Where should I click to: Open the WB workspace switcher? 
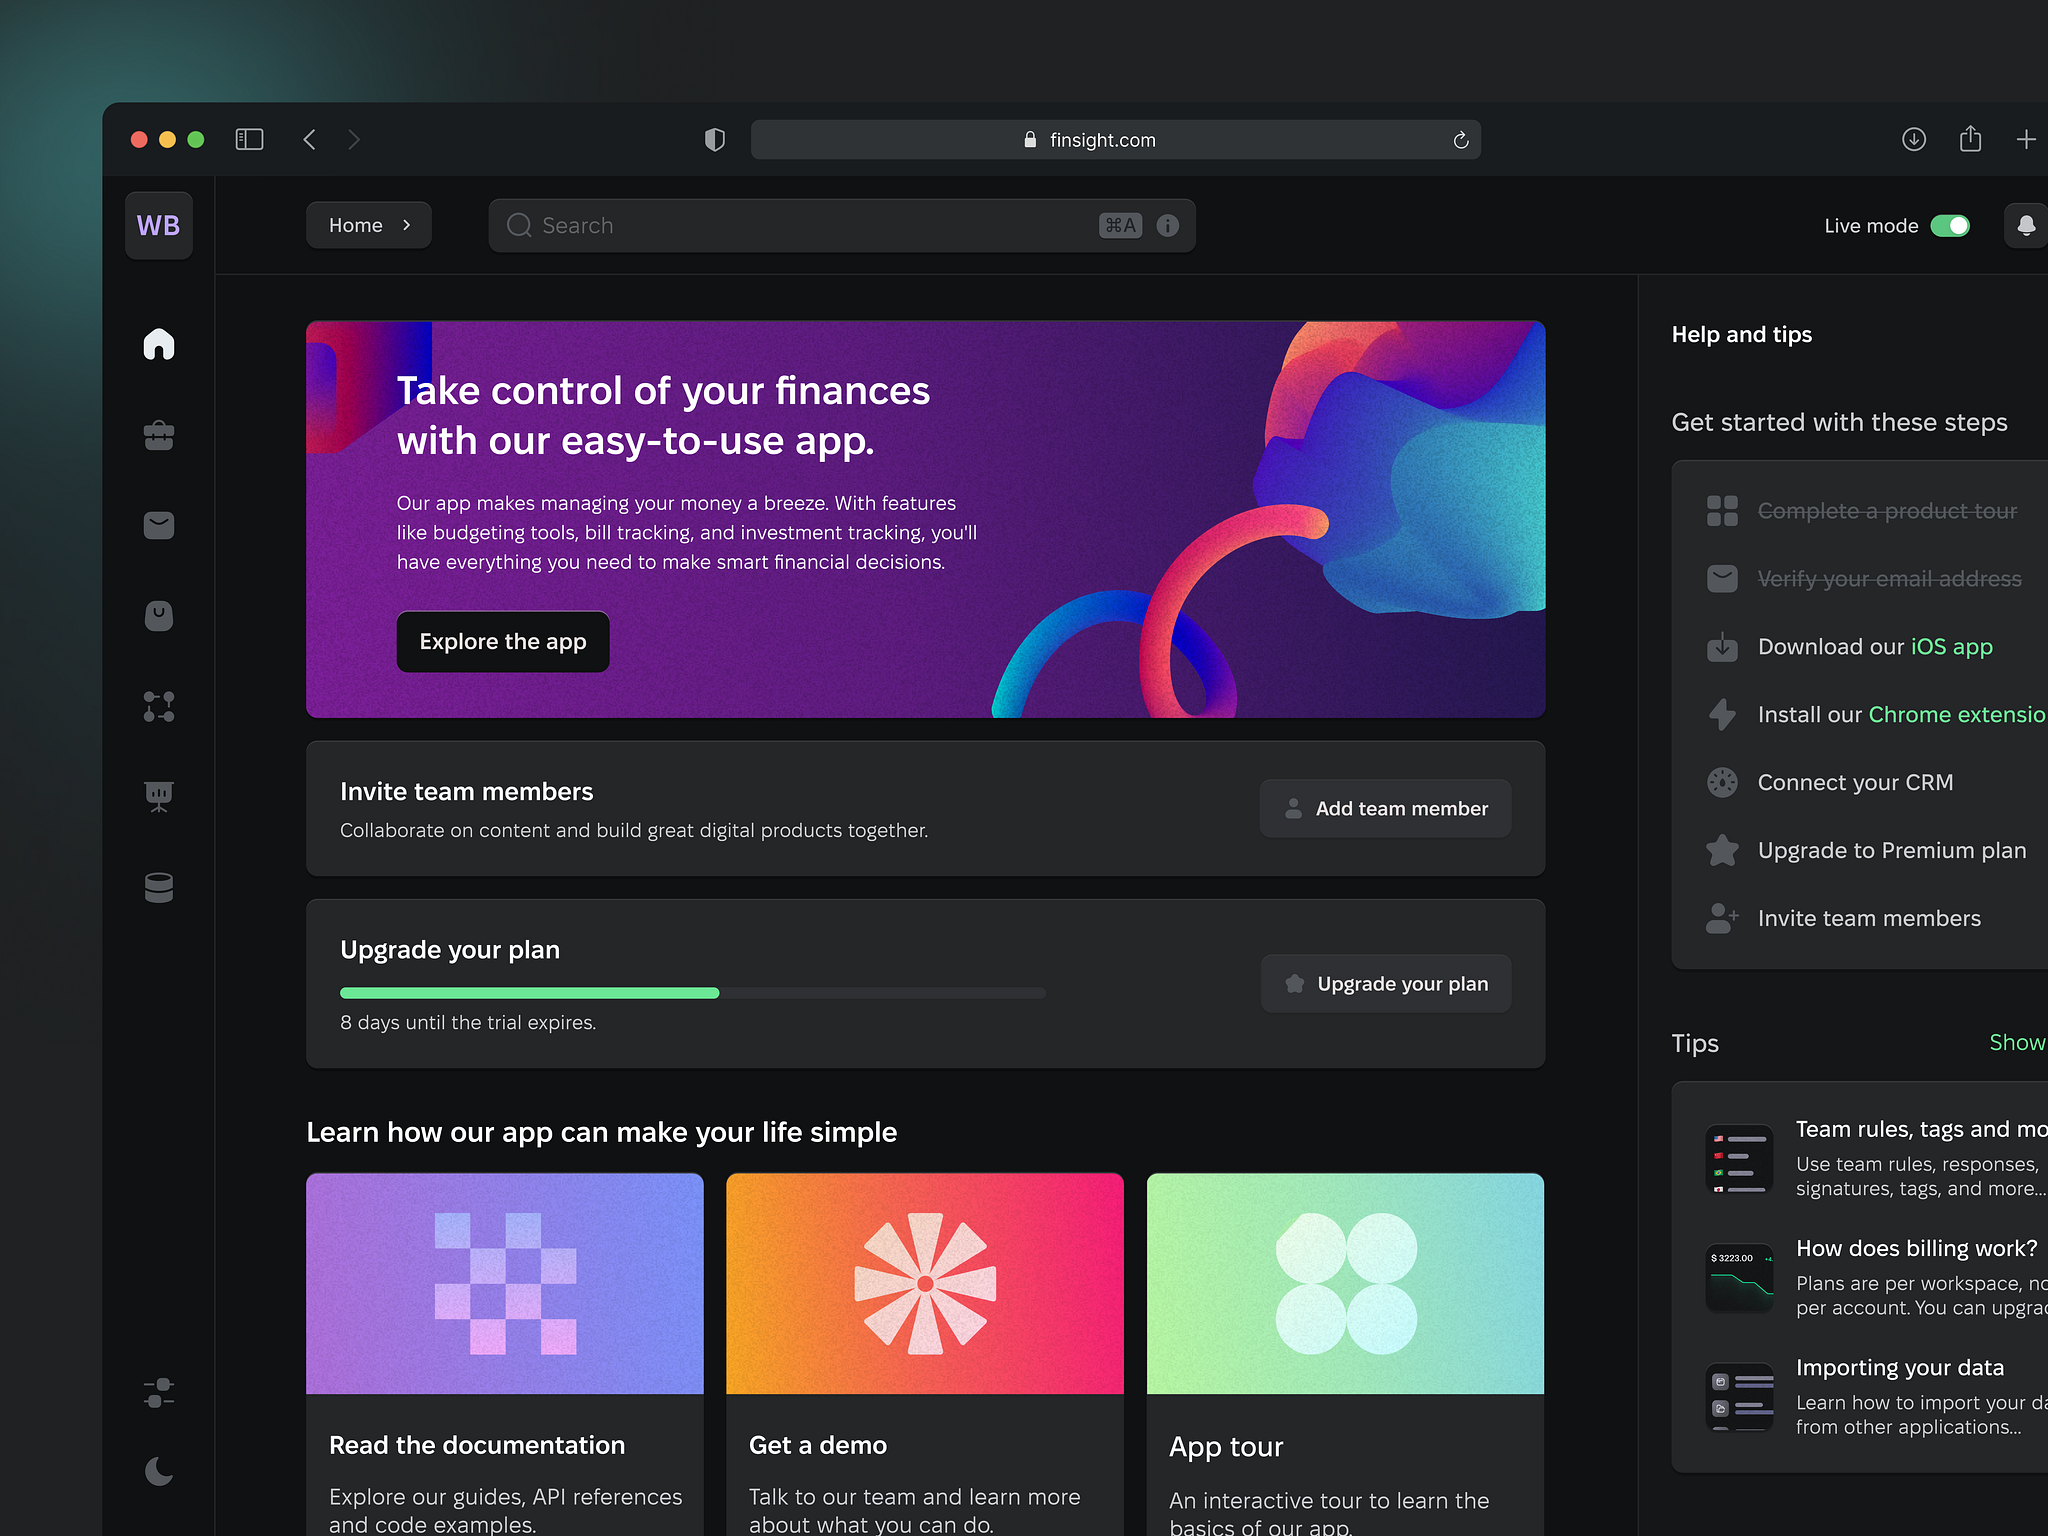tap(159, 226)
